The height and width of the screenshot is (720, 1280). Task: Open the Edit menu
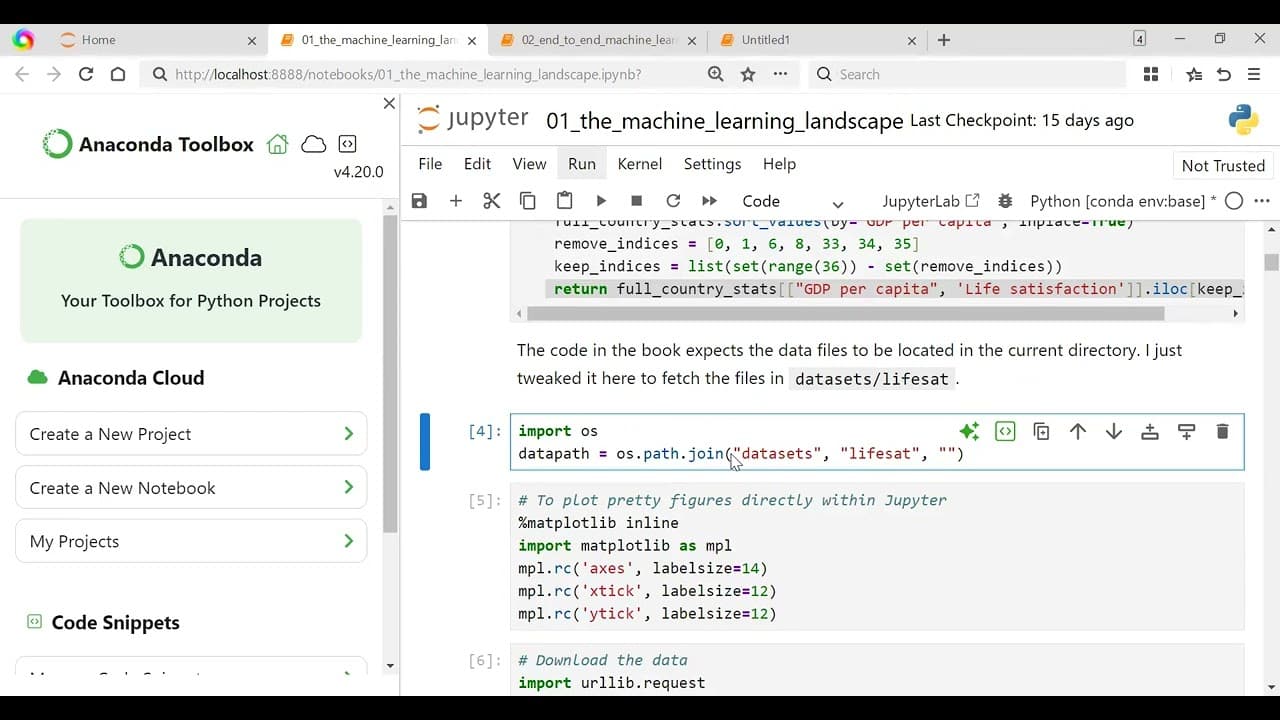click(x=477, y=164)
